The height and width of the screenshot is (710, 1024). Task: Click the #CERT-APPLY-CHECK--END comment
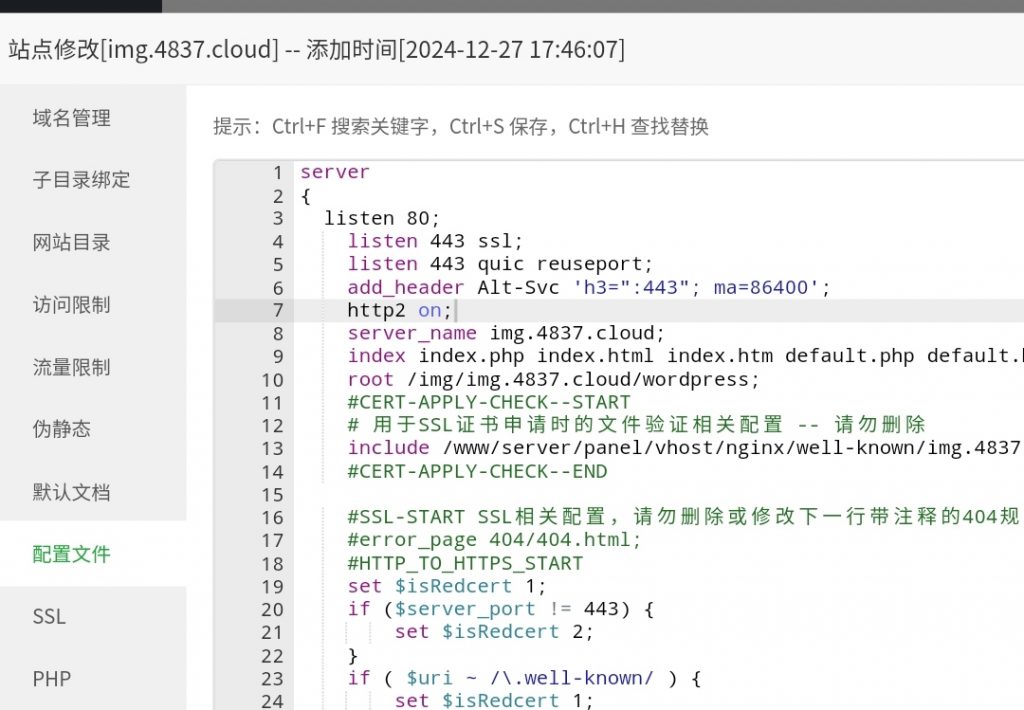[477, 472]
